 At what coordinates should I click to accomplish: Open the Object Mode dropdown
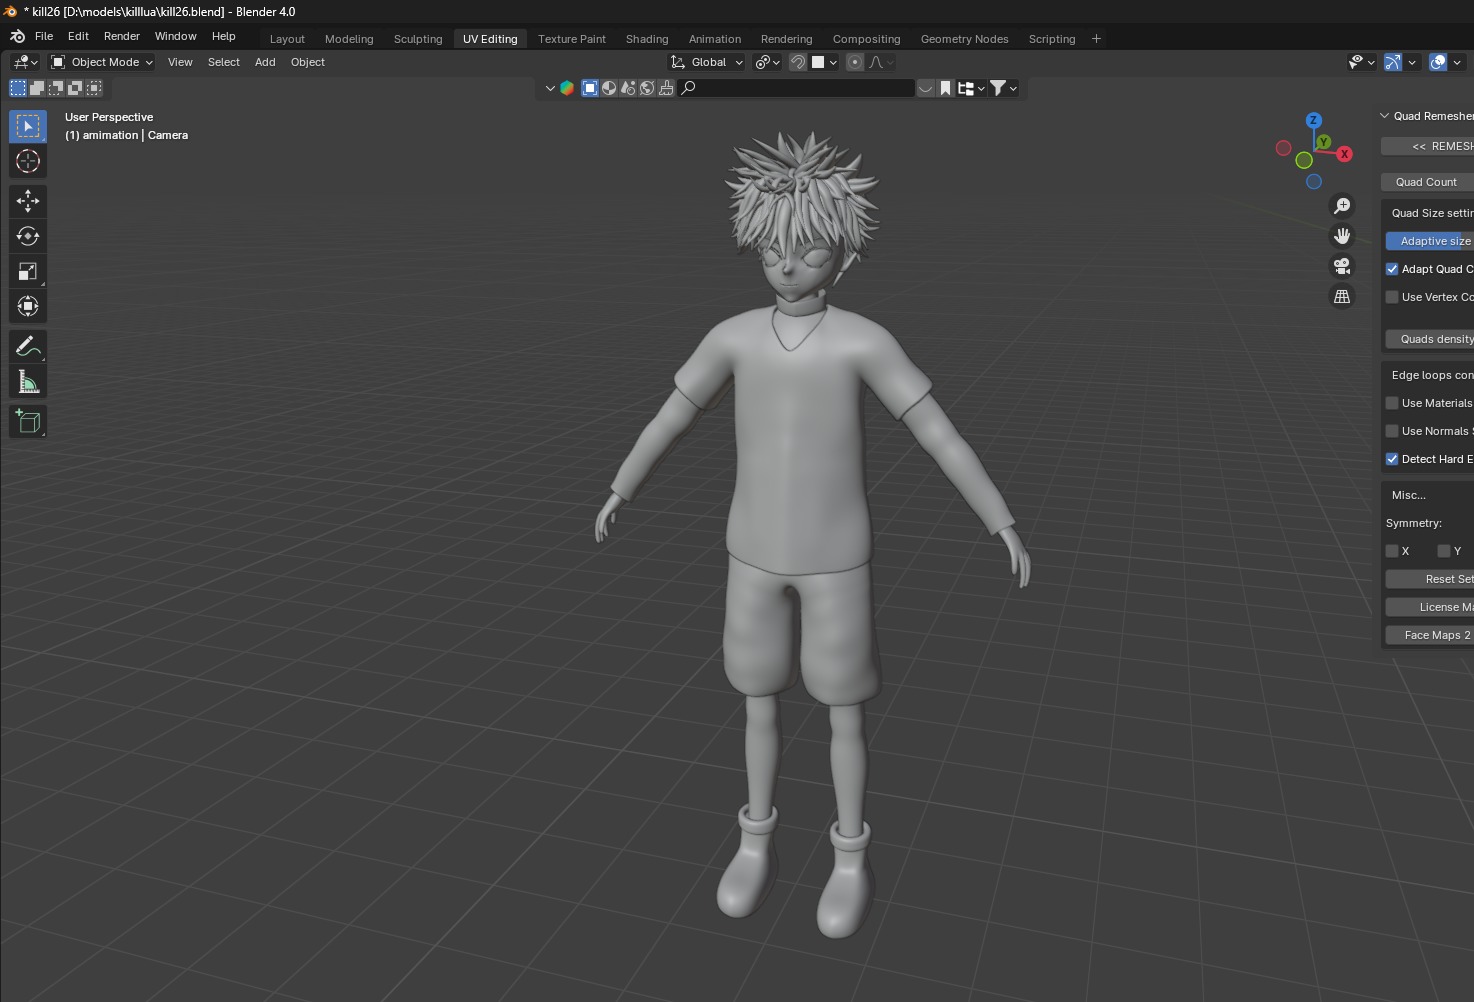[x=102, y=62]
